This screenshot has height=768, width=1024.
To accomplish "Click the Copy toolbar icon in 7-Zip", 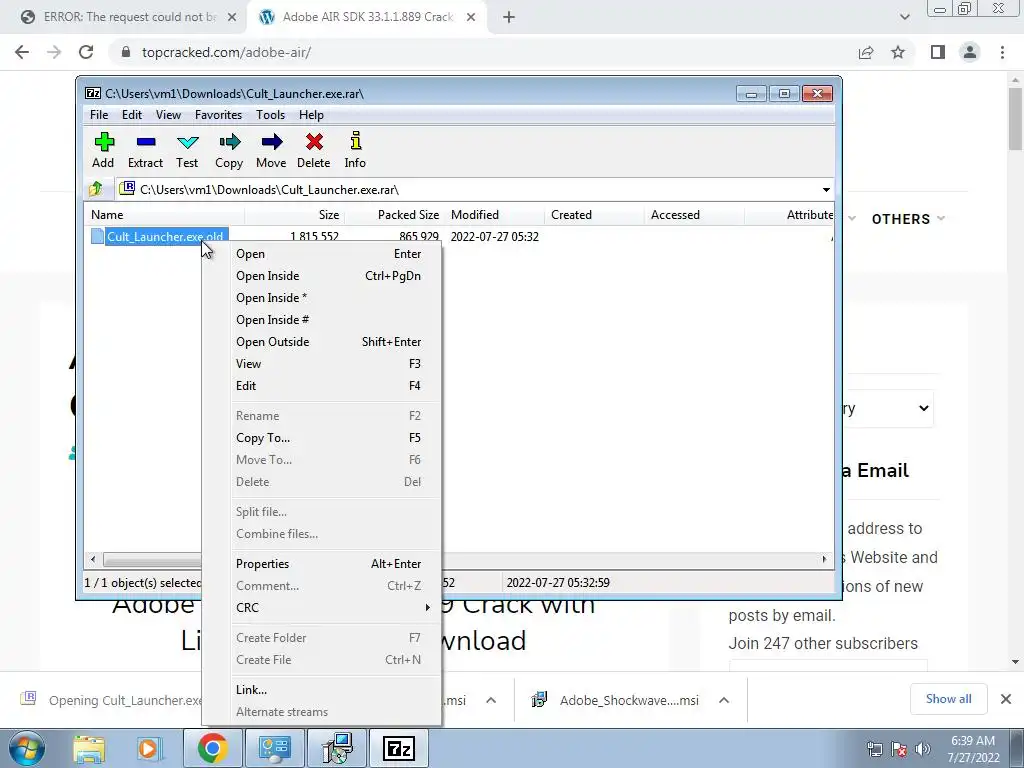I will [229, 150].
